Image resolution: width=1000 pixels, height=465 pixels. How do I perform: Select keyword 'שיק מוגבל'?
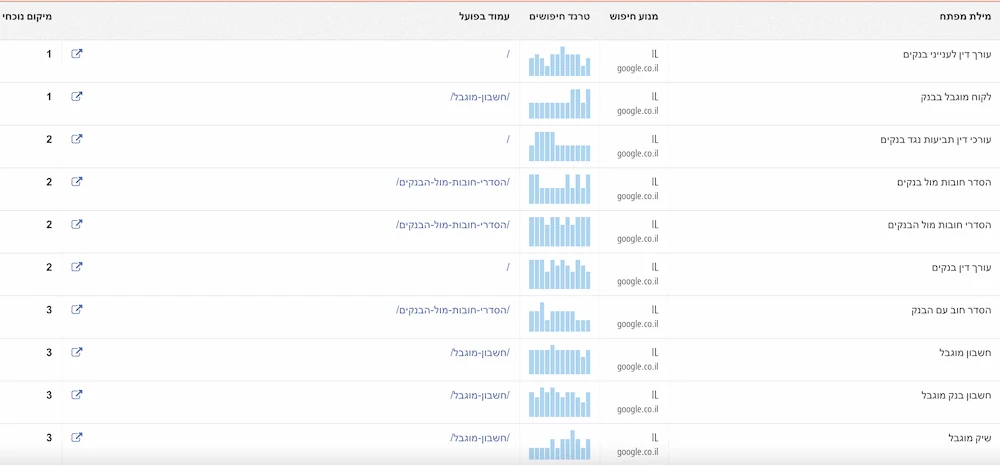[969, 438]
